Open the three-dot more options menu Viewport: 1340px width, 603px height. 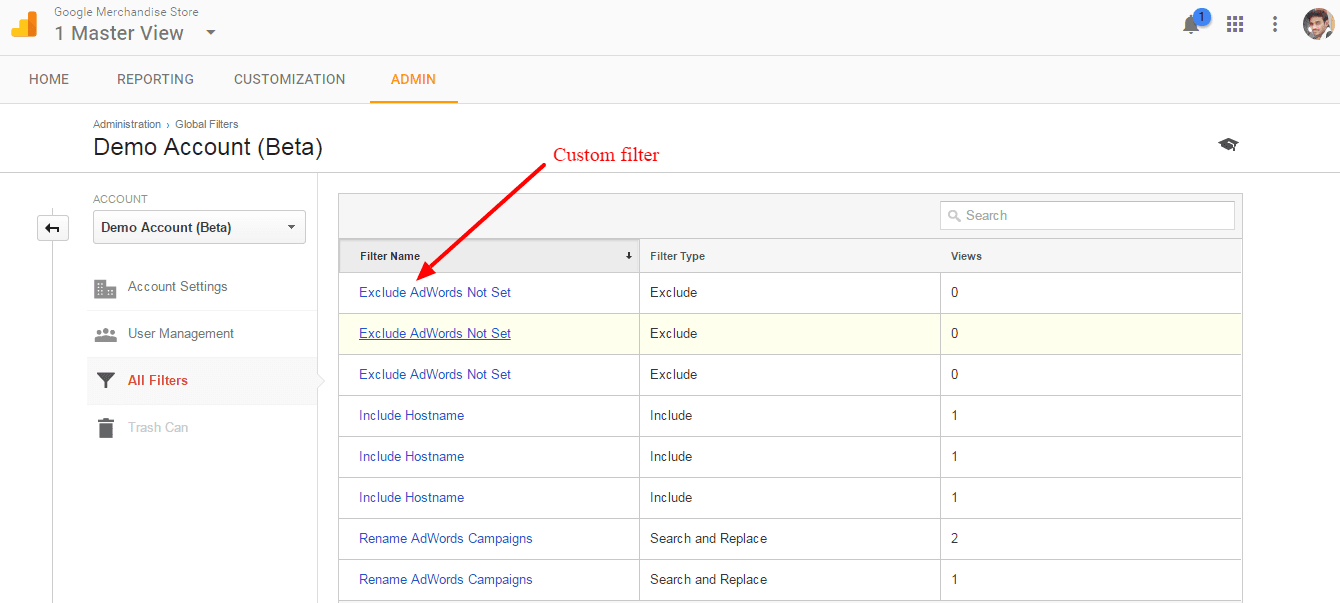(x=1275, y=24)
